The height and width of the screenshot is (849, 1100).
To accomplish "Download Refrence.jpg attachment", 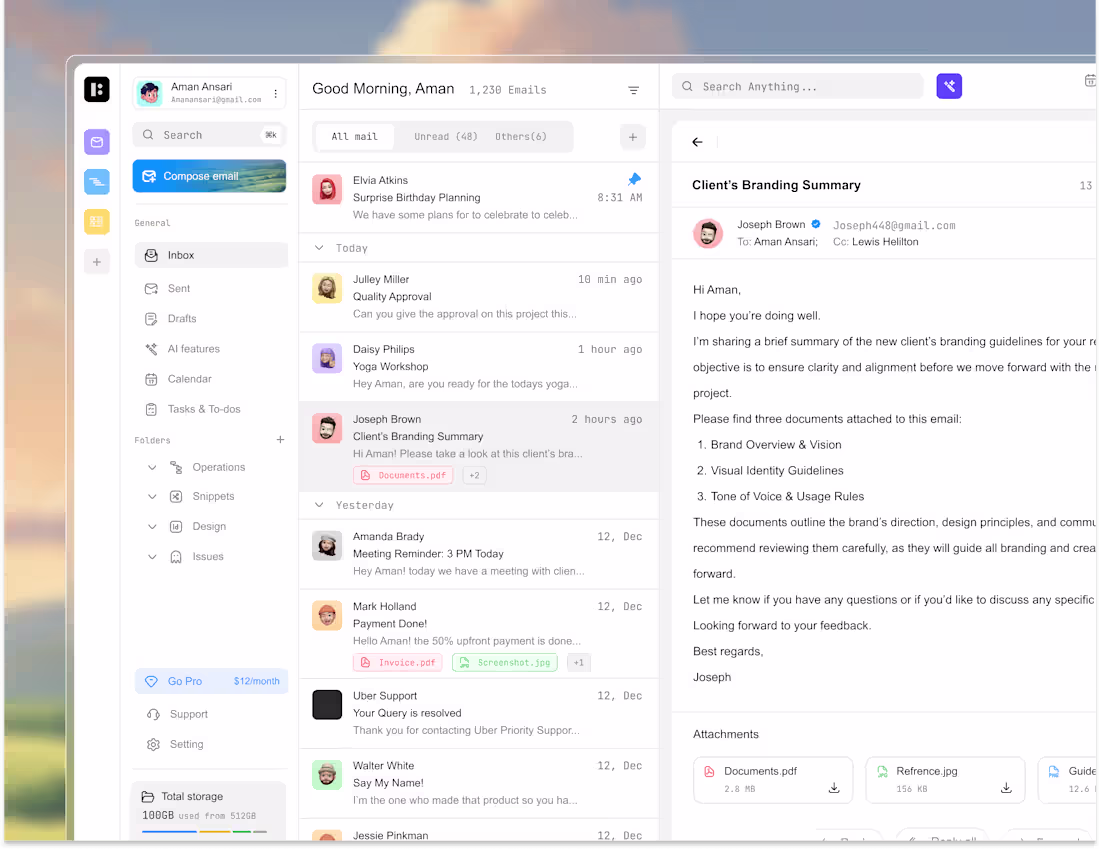I will [x=1006, y=789].
